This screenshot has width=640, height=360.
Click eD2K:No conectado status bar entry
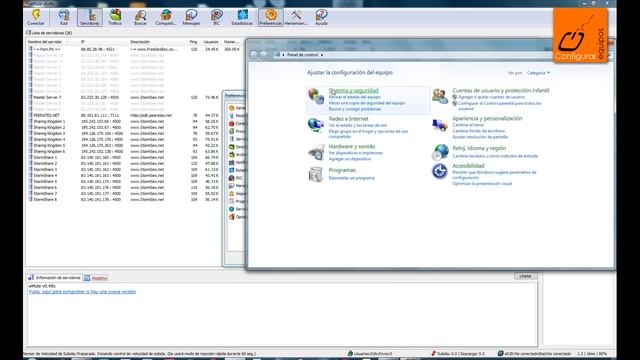coord(534,354)
